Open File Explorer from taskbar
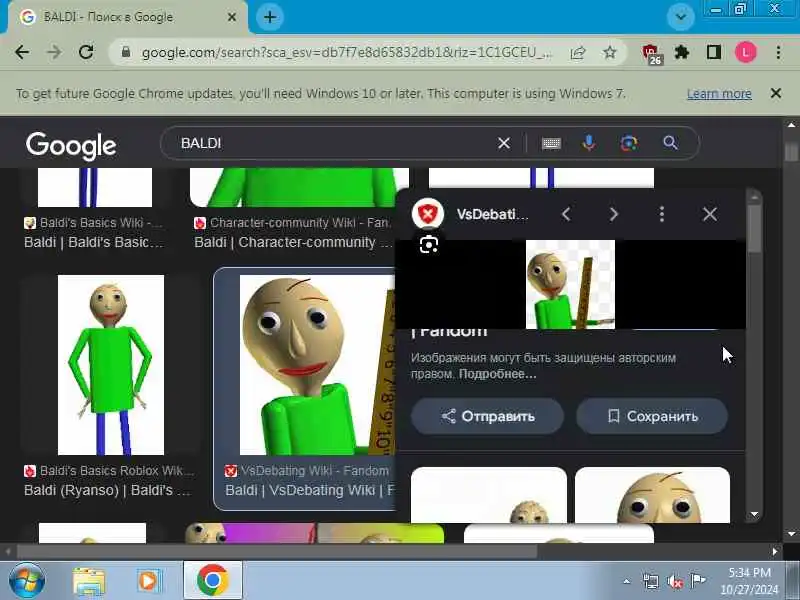Screen dimensions: 800x600 coord(89,581)
